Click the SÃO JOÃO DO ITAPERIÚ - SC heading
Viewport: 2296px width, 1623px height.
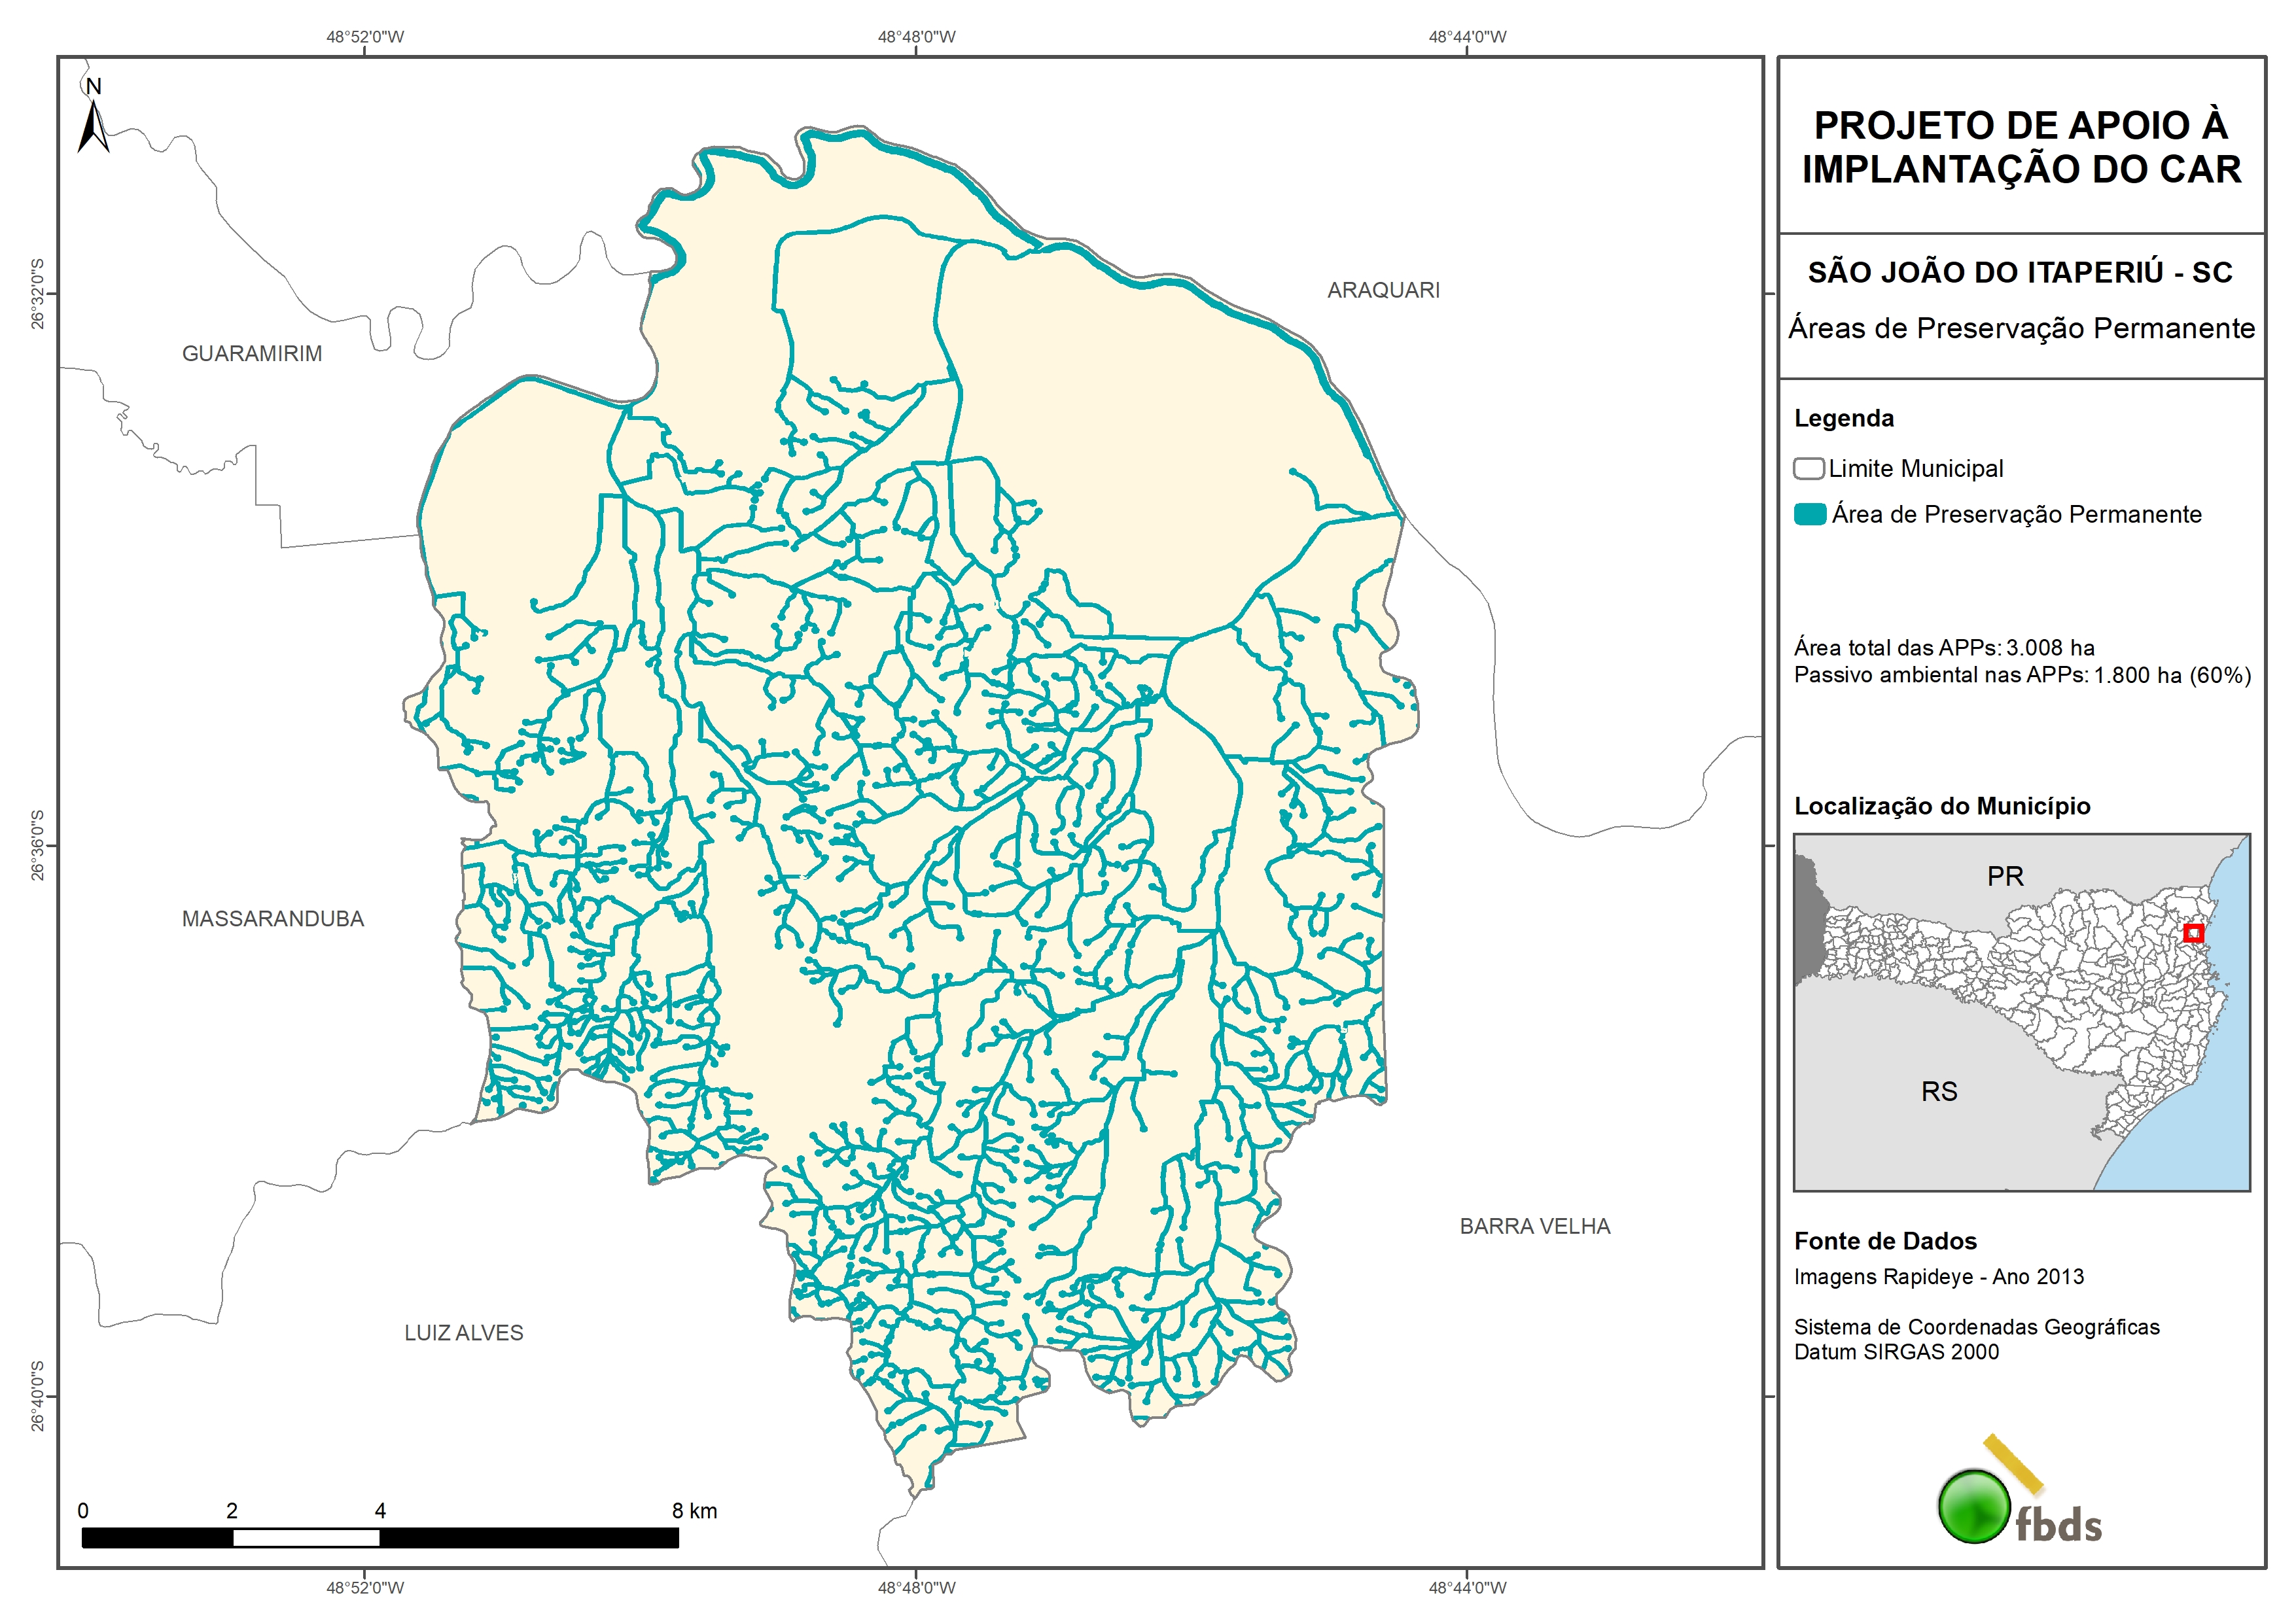[2020, 273]
